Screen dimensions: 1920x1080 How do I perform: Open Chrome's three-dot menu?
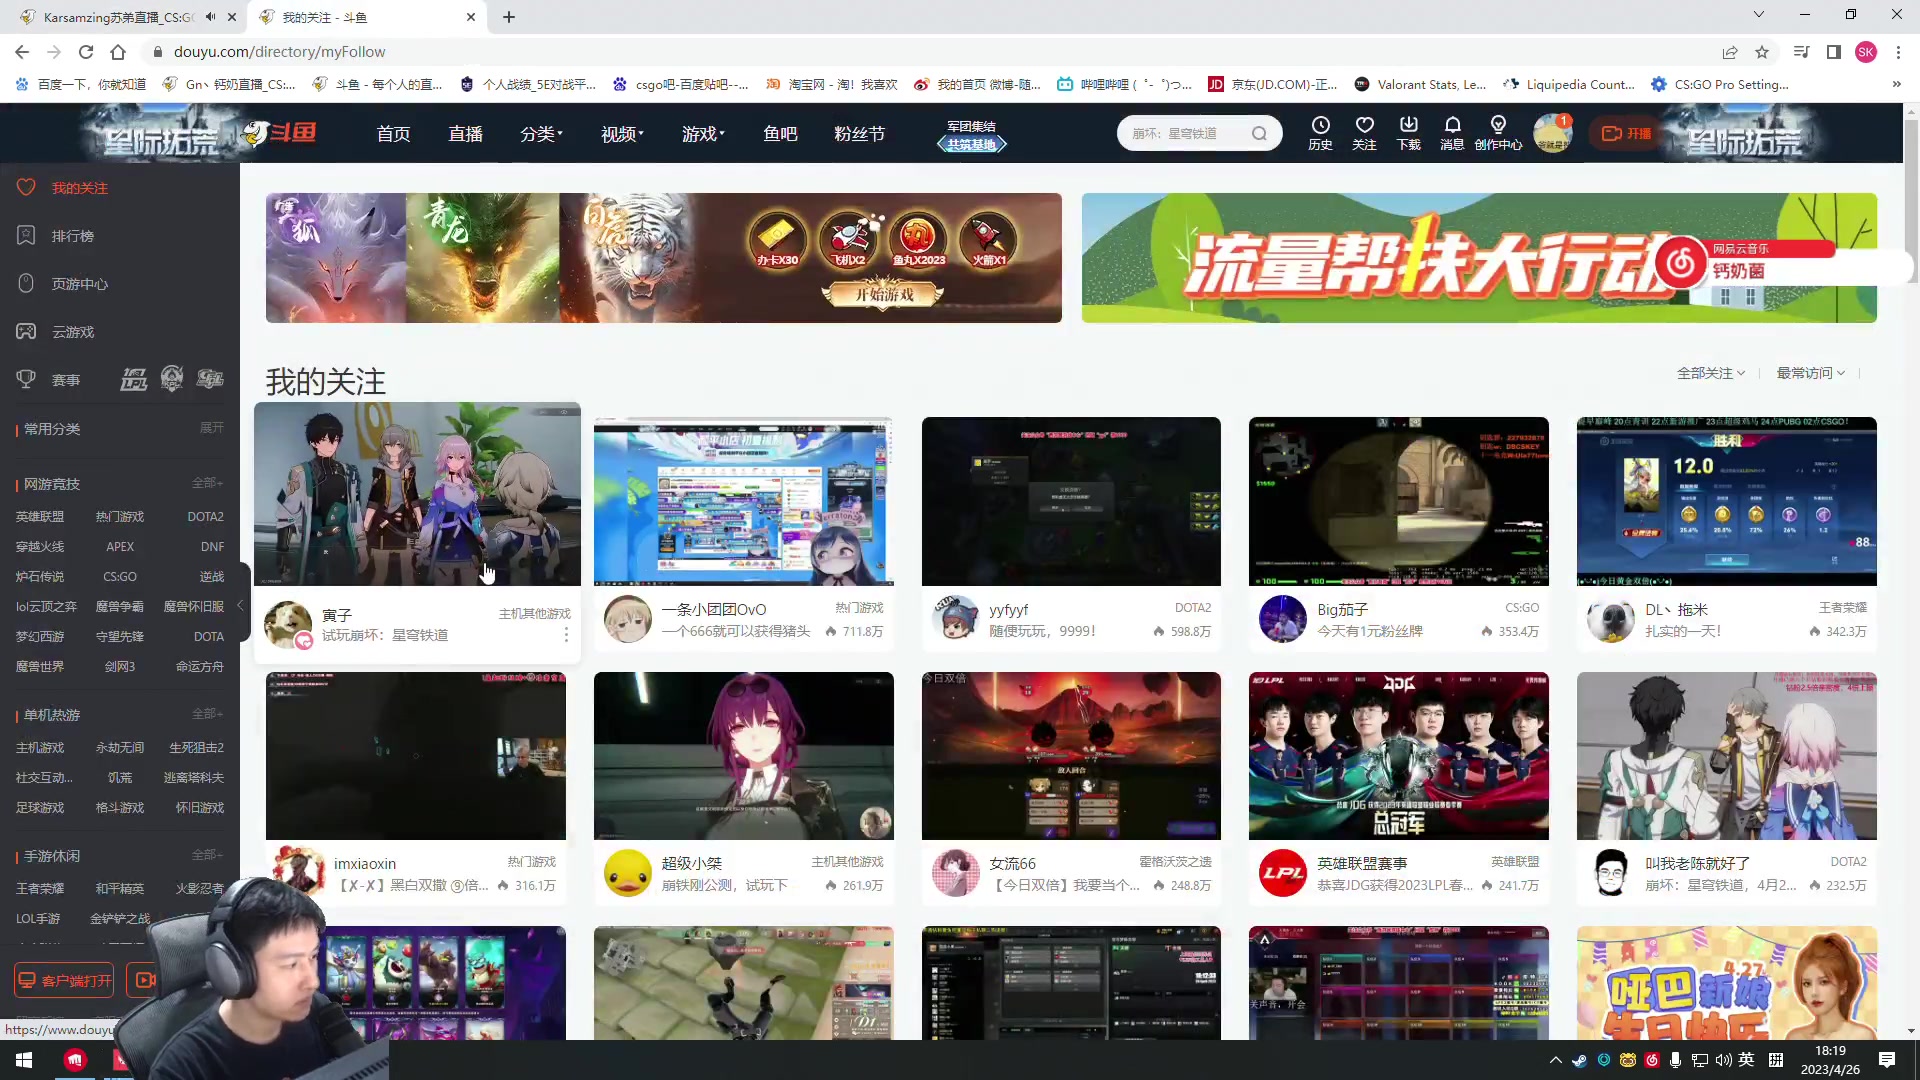1898,52
